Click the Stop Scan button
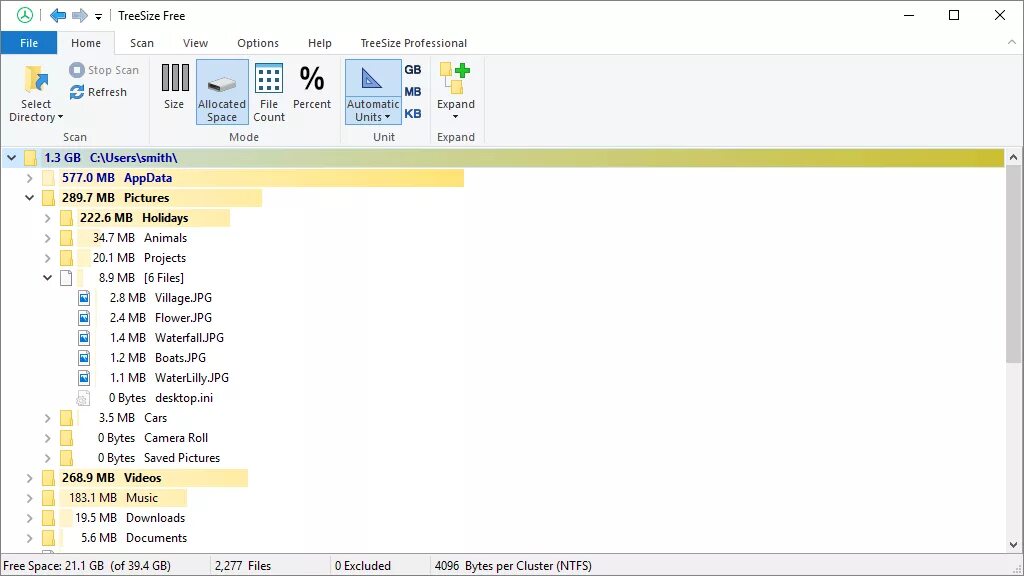1024x576 pixels. pos(104,70)
